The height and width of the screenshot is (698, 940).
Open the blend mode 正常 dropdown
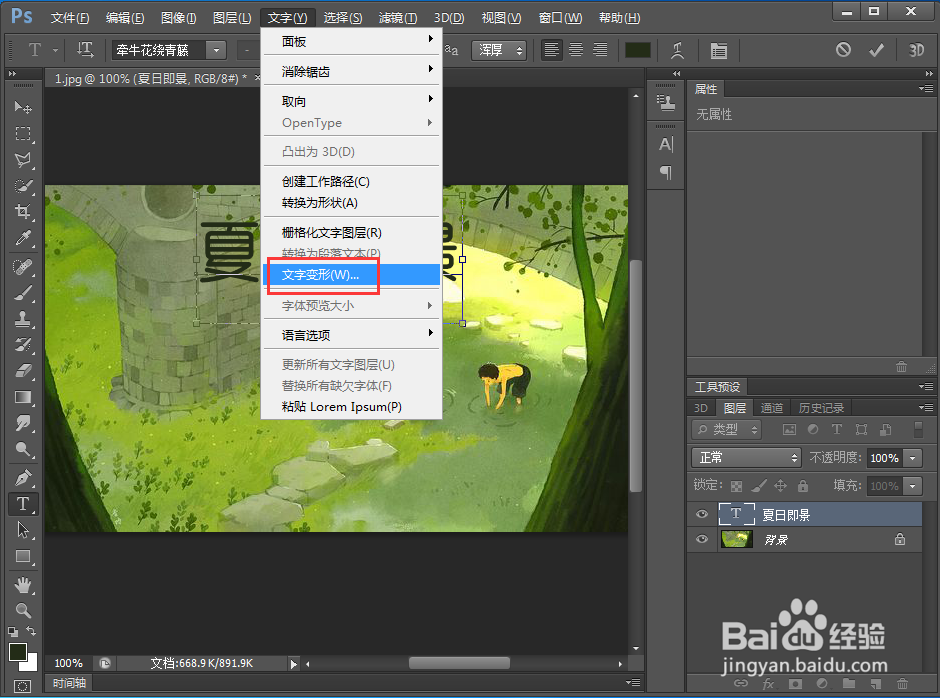click(x=746, y=458)
